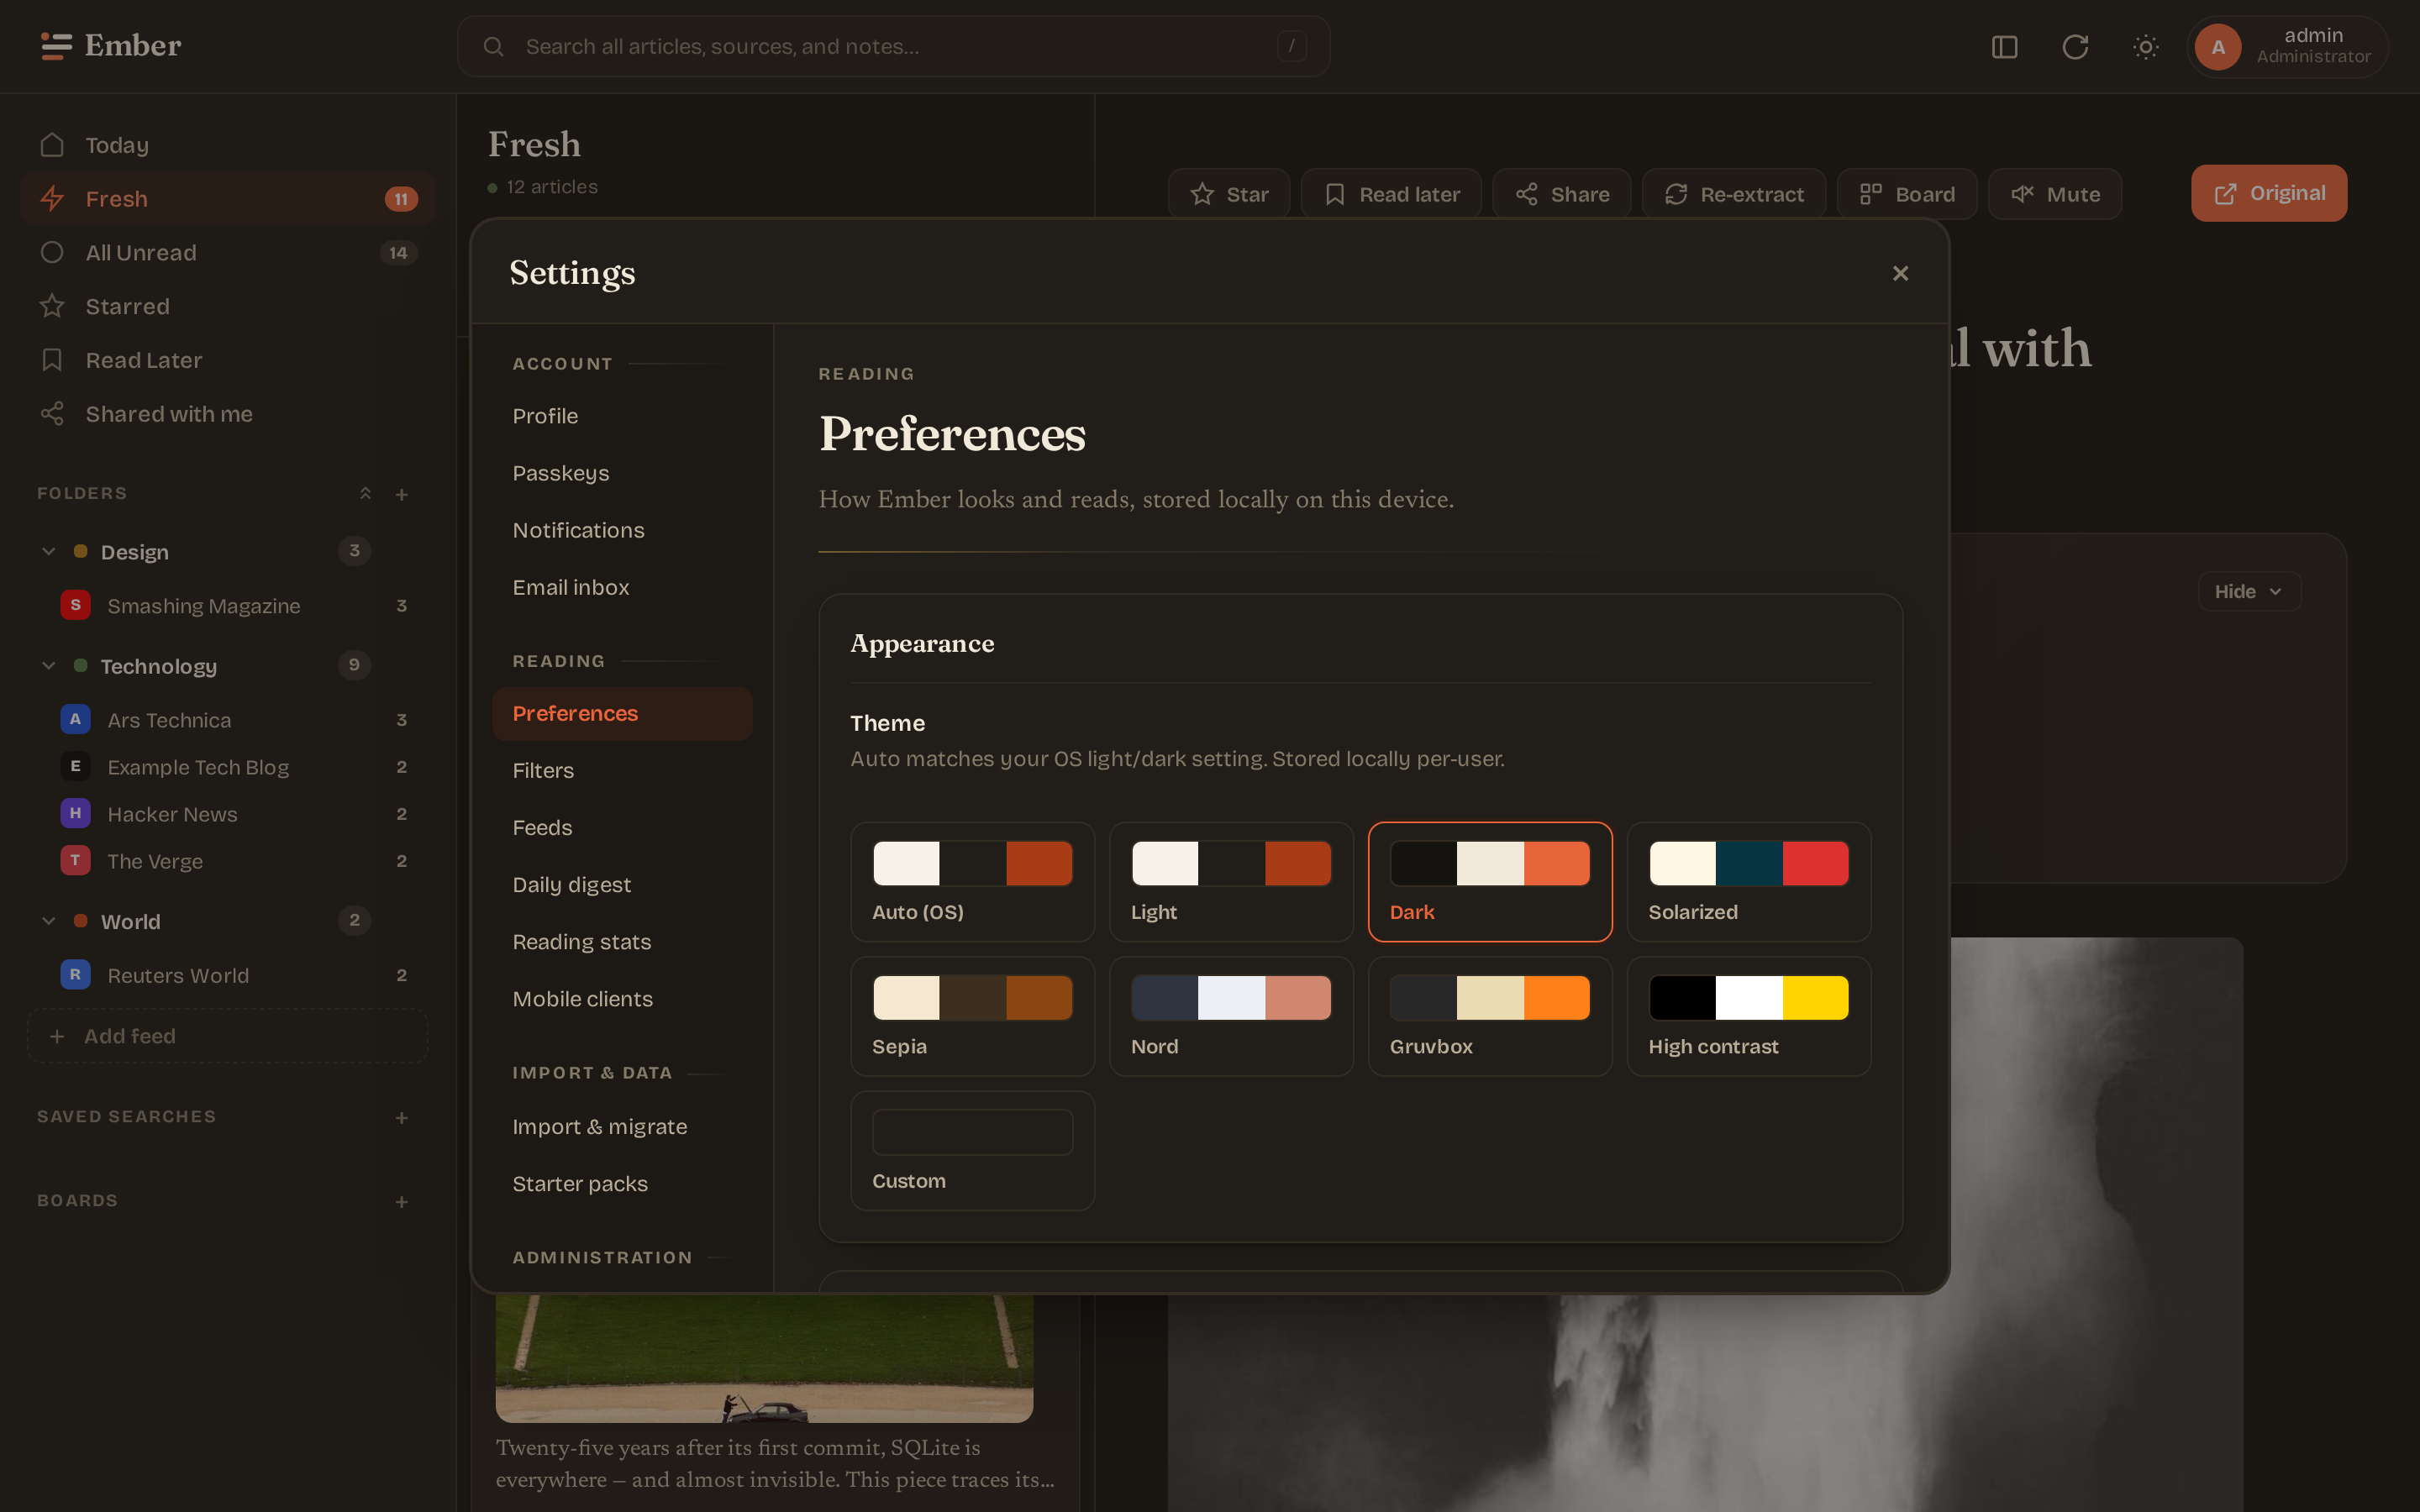Open Starter packs settings
Screen dimensions: 2420x1512
(x=622, y=1183)
